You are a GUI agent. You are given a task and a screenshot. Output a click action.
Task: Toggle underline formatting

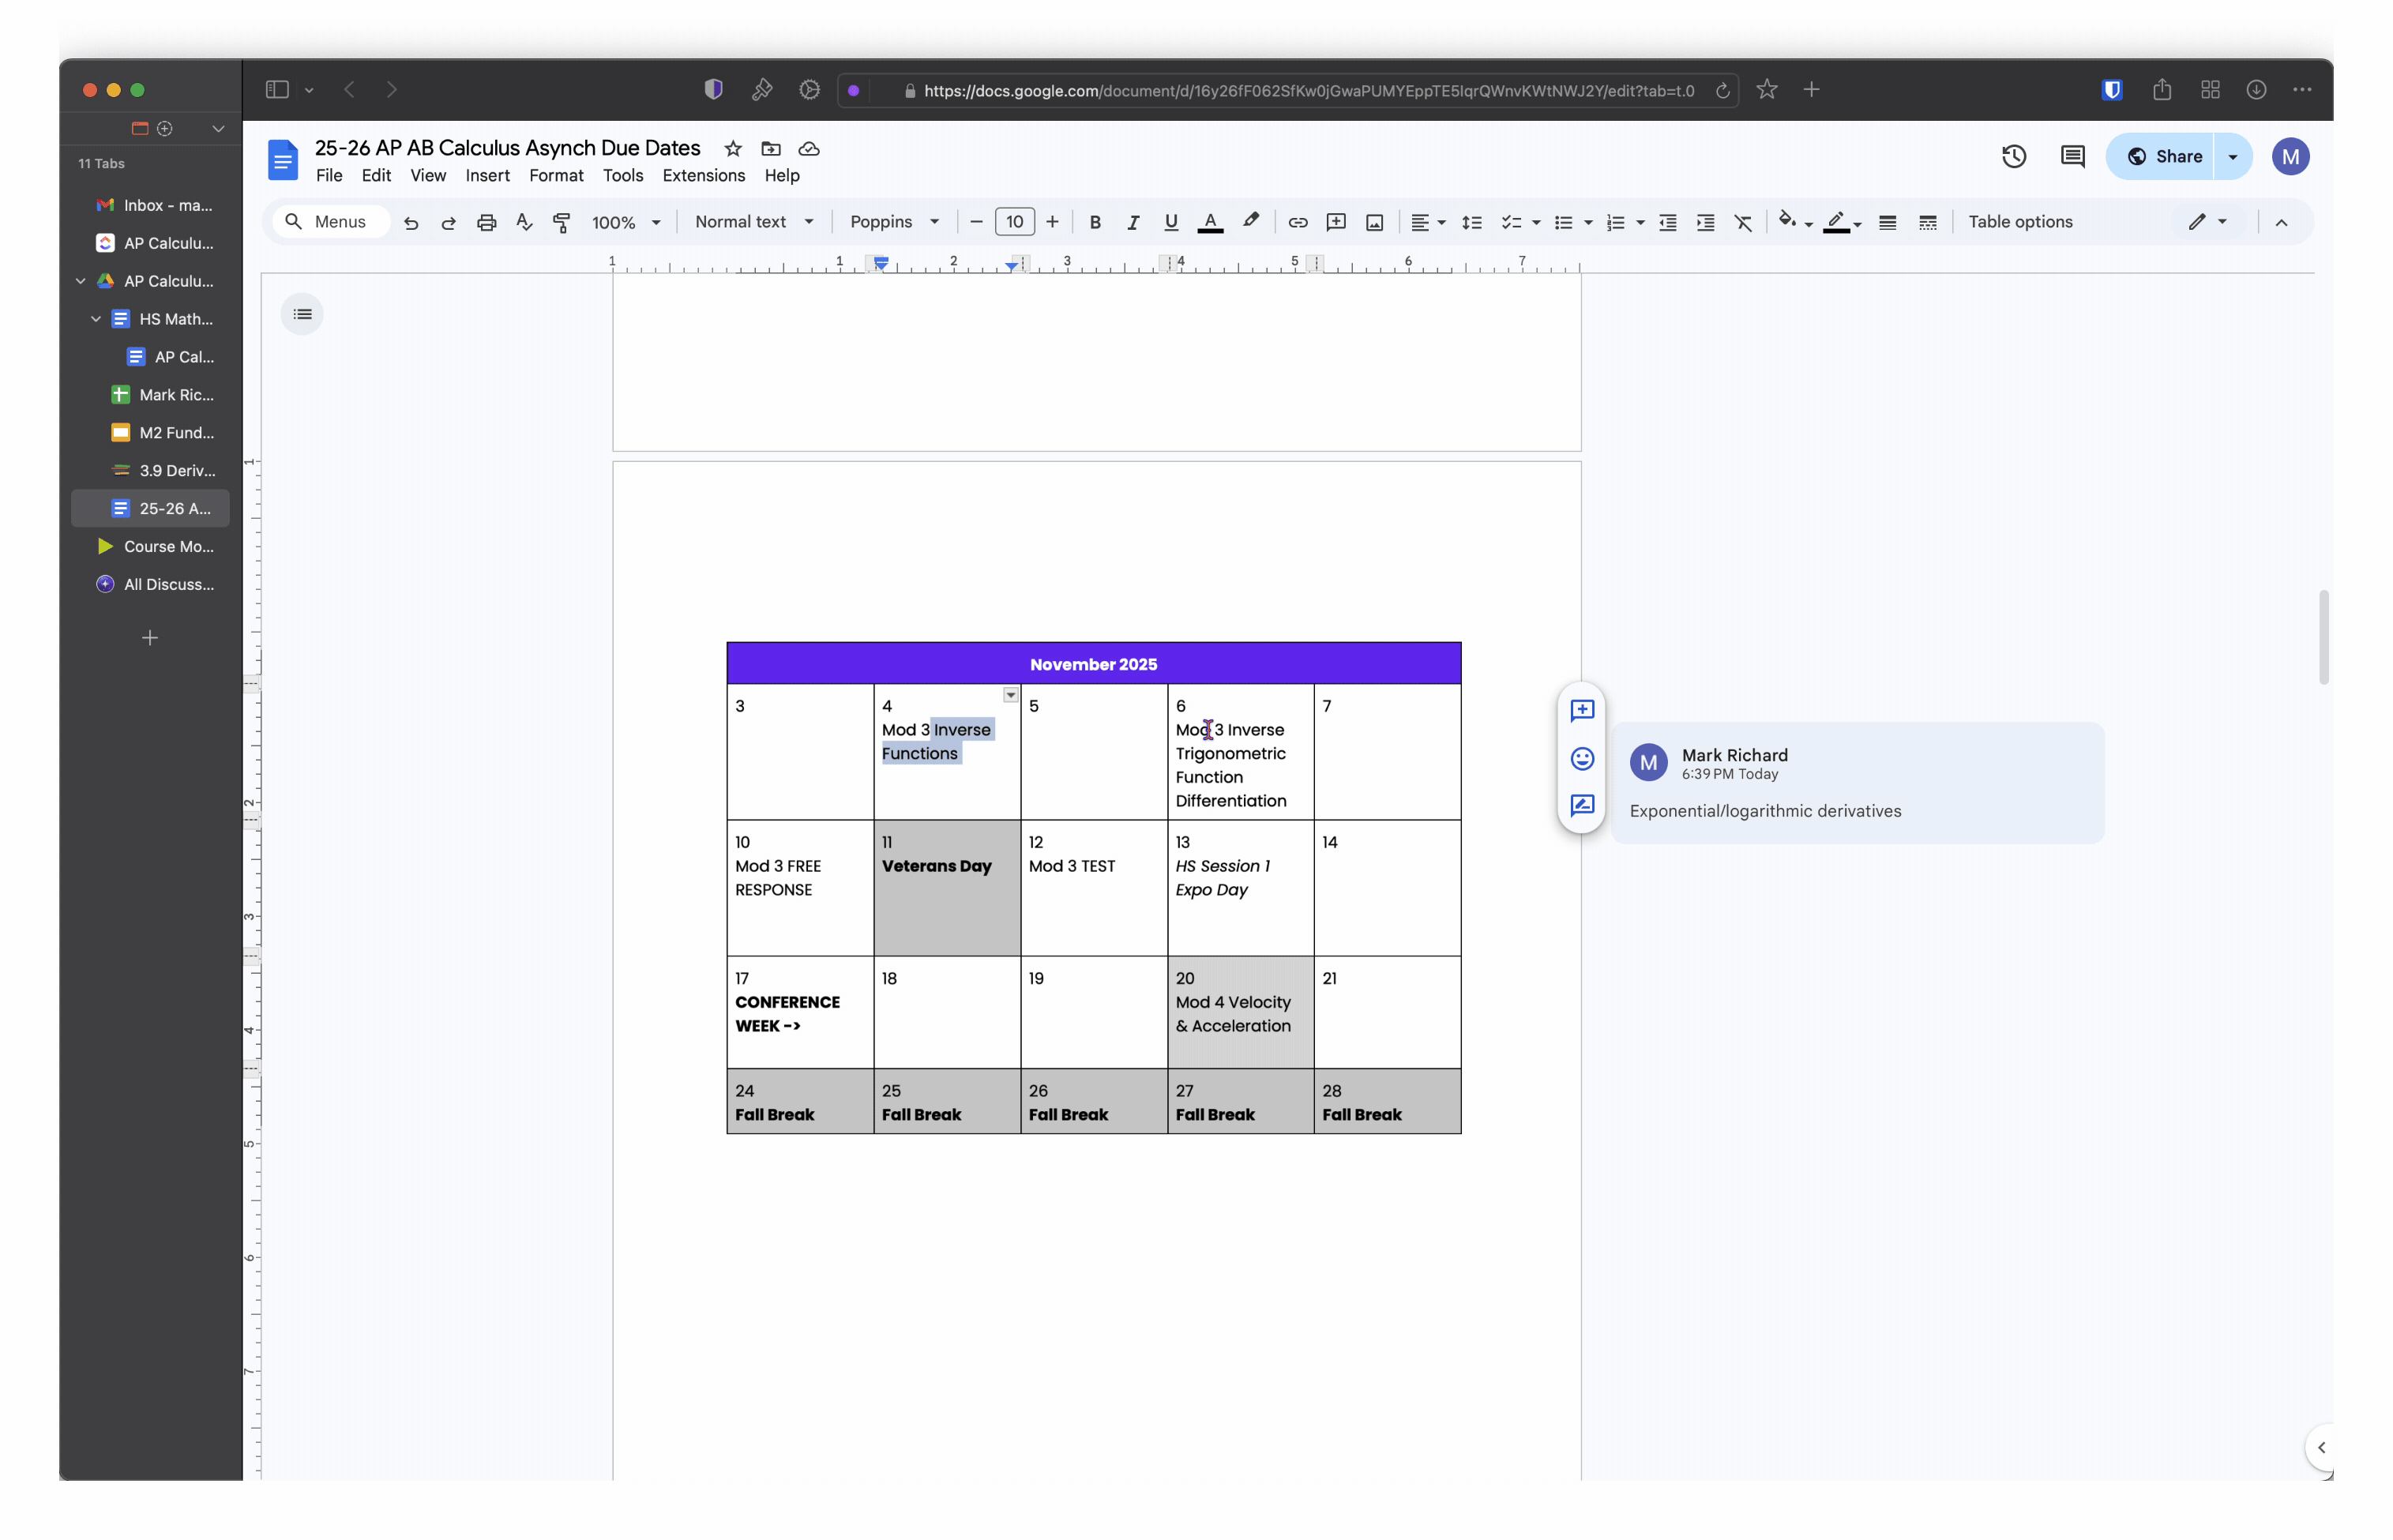tap(1170, 222)
